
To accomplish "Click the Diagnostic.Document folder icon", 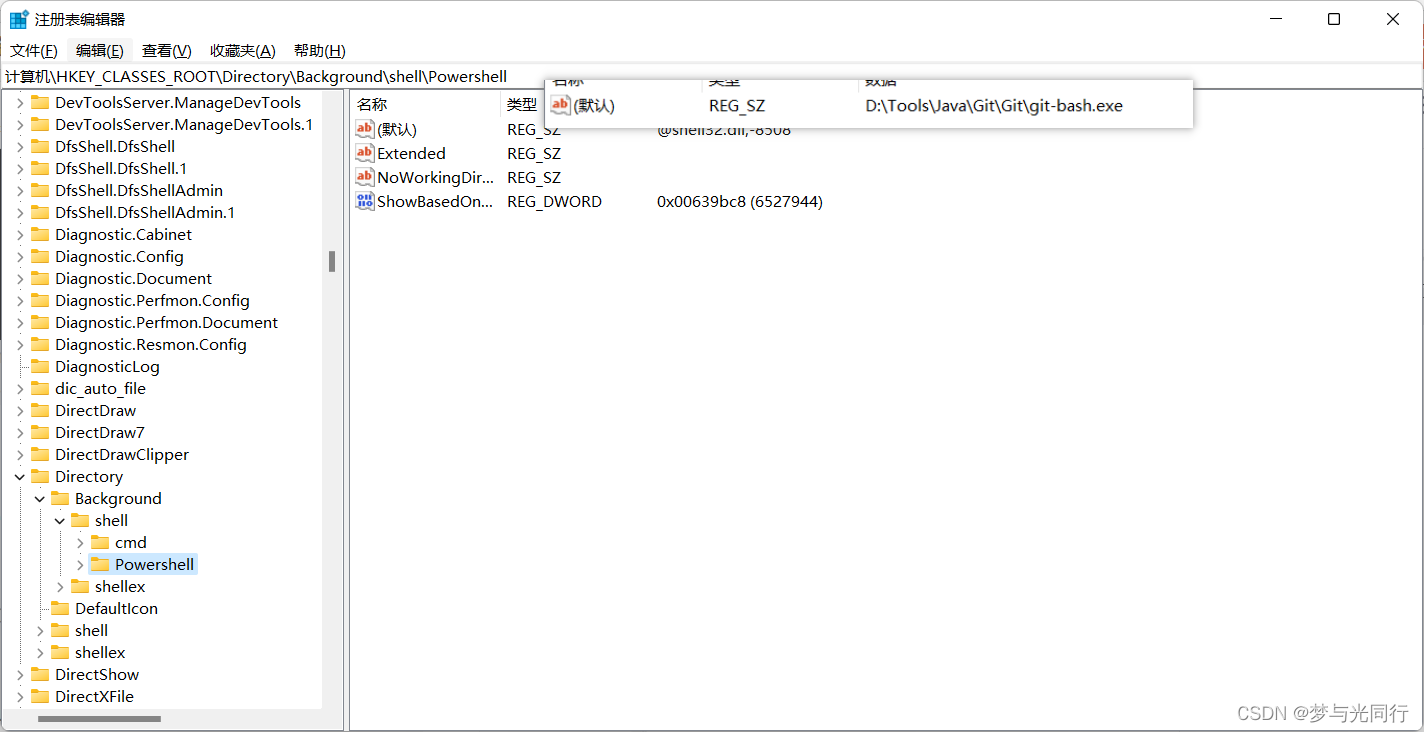I will (40, 278).
